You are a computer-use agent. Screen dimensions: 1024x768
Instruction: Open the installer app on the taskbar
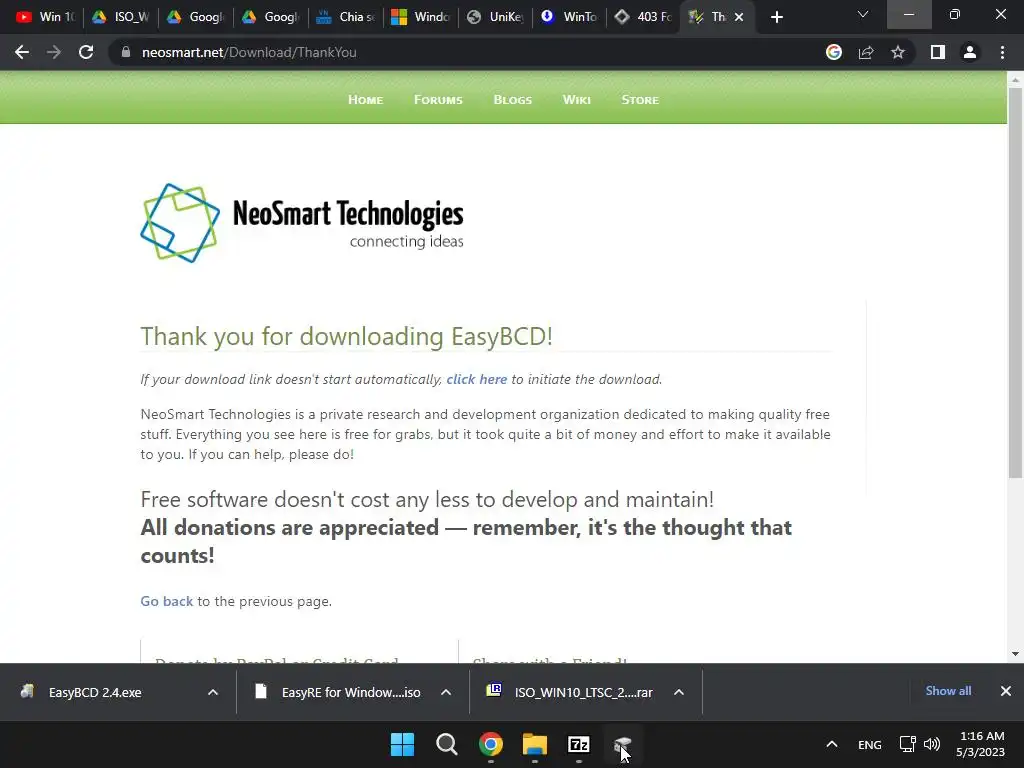coord(622,744)
